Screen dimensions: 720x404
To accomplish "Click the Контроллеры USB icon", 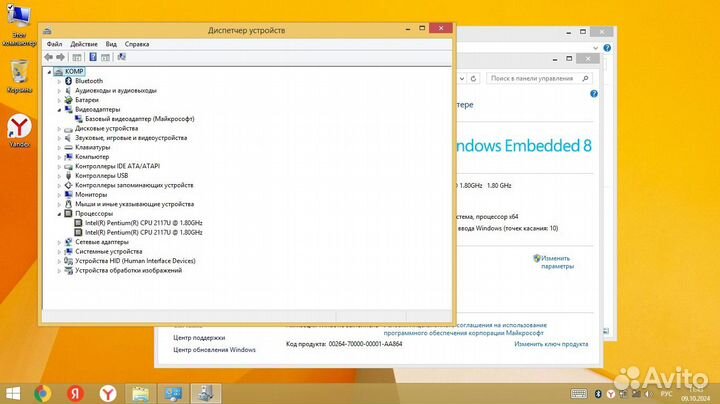I will [68, 176].
